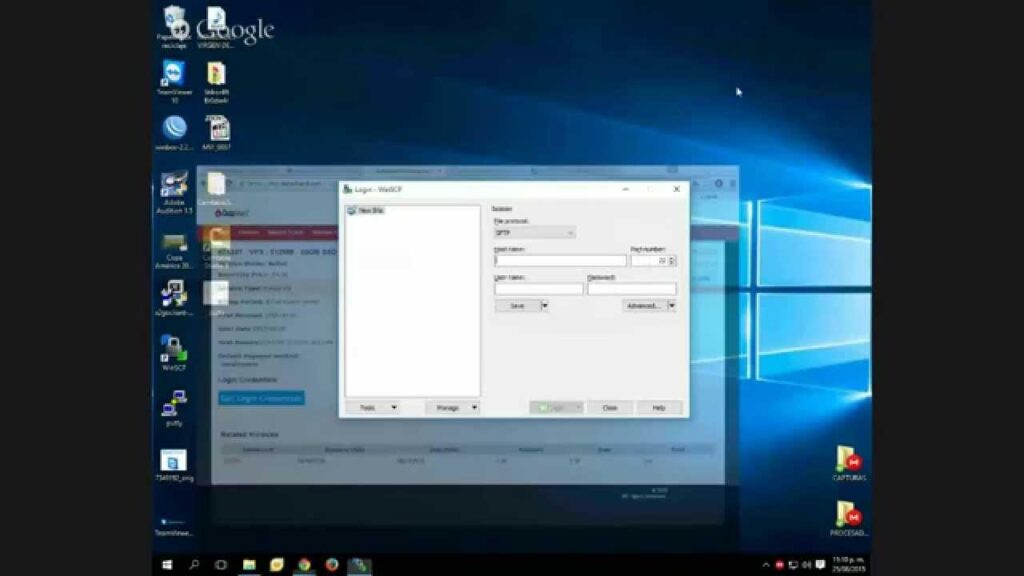Click inside the Host name input field

[557, 259]
